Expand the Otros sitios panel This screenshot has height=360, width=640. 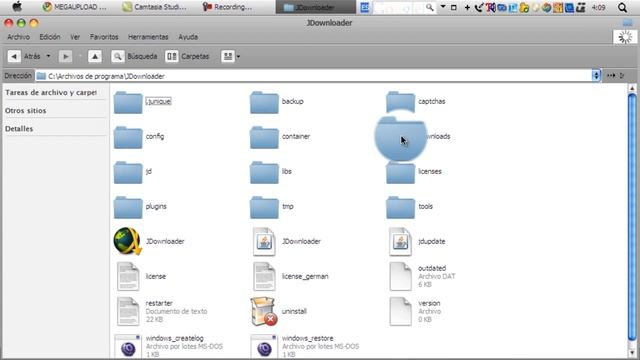pos(26,111)
